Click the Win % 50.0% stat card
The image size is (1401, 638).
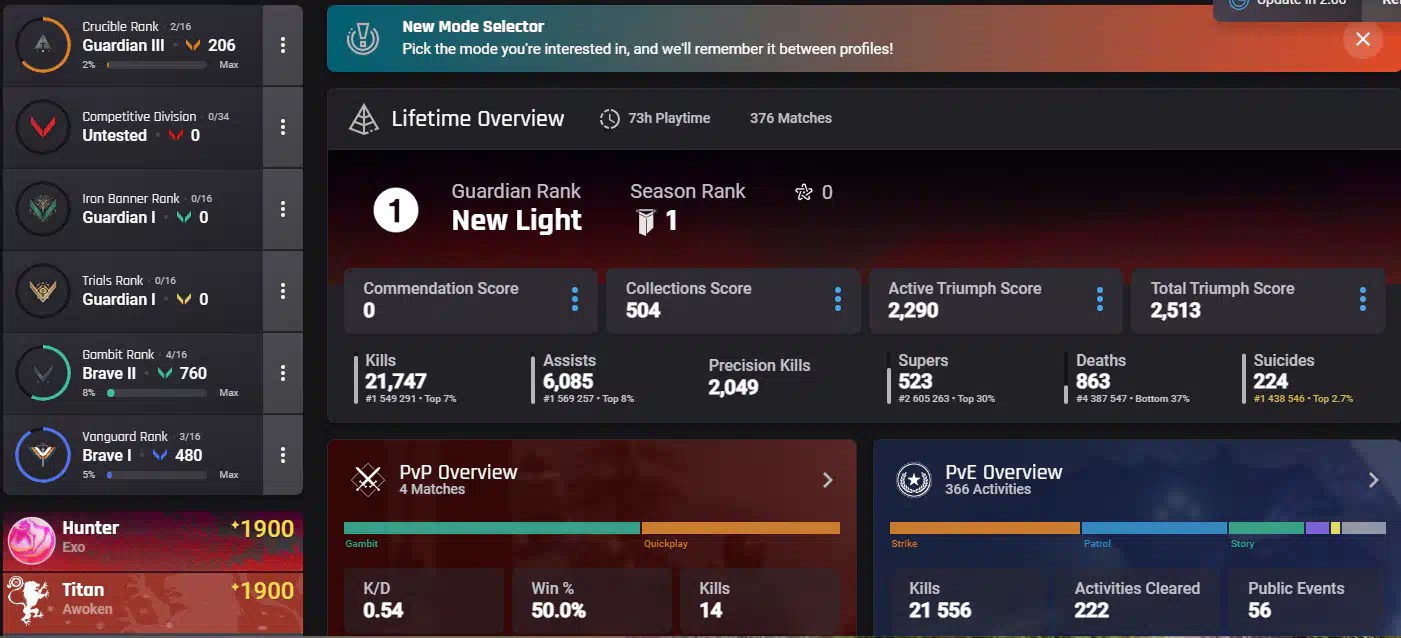coord(592,602)
